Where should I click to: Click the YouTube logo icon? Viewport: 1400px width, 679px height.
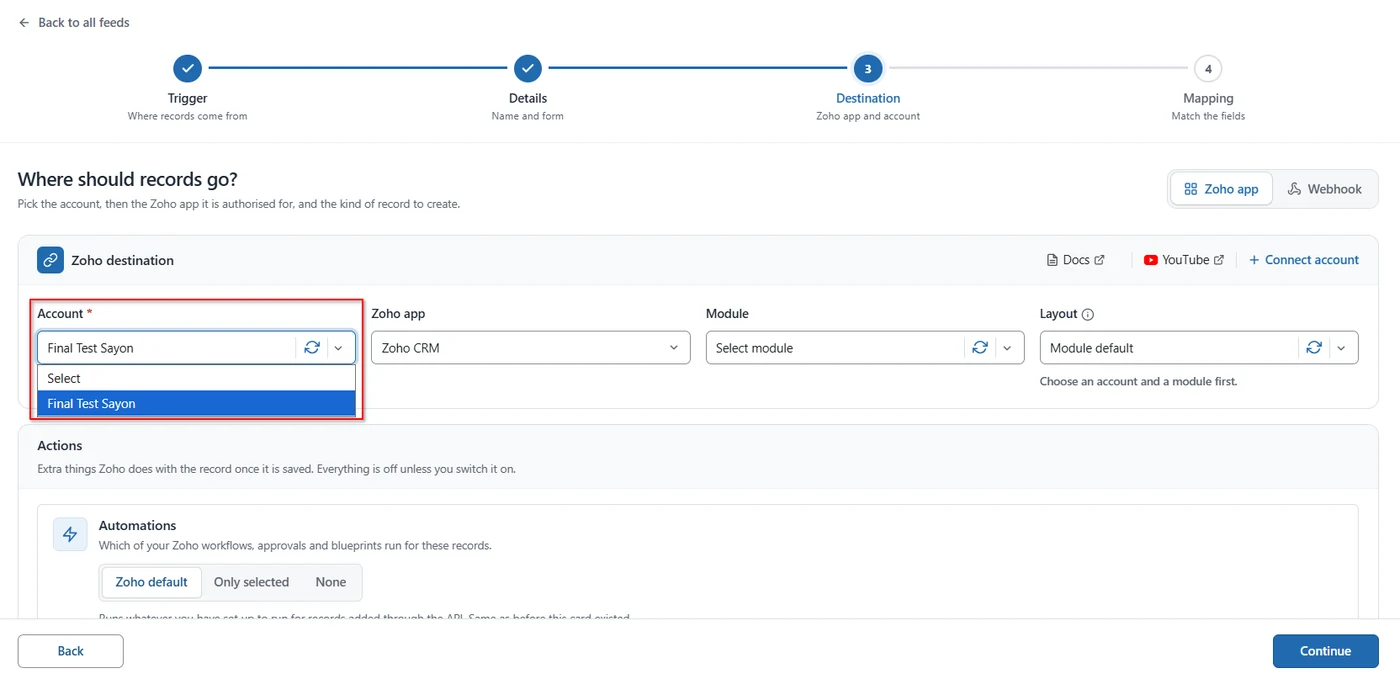coord(1151,260)
